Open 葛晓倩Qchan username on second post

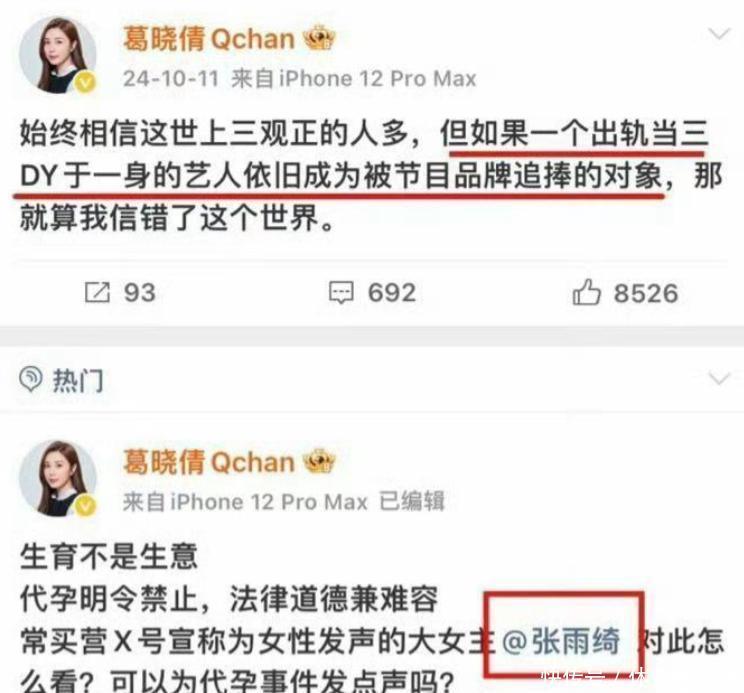[x=209, y=462]
